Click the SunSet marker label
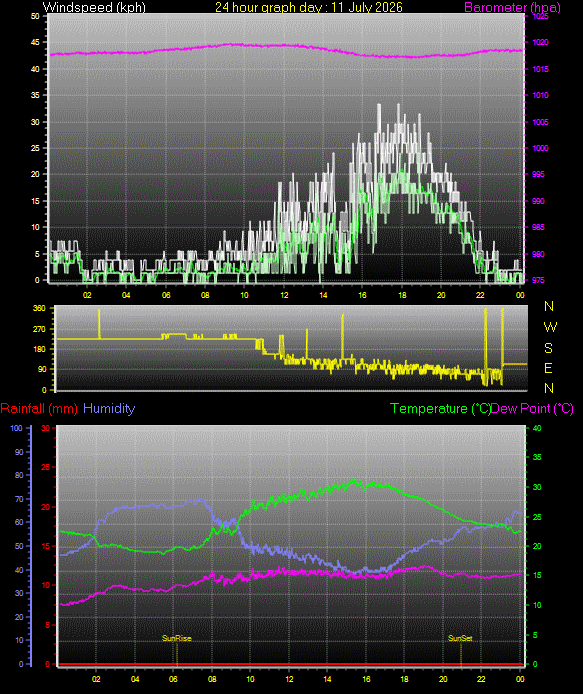583x694 pixels. 460,638
